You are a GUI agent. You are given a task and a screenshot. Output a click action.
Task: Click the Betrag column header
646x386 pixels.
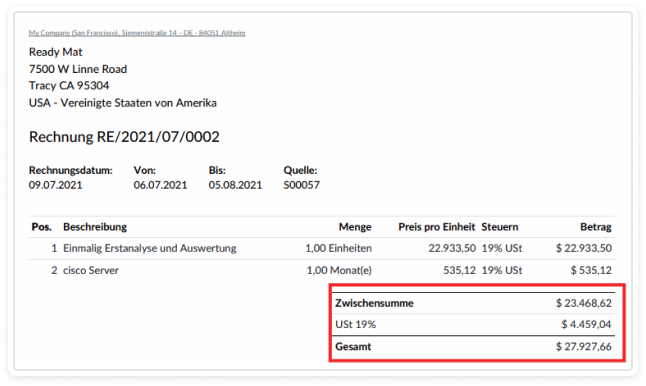pyautogui.click(x=596, y=227)
